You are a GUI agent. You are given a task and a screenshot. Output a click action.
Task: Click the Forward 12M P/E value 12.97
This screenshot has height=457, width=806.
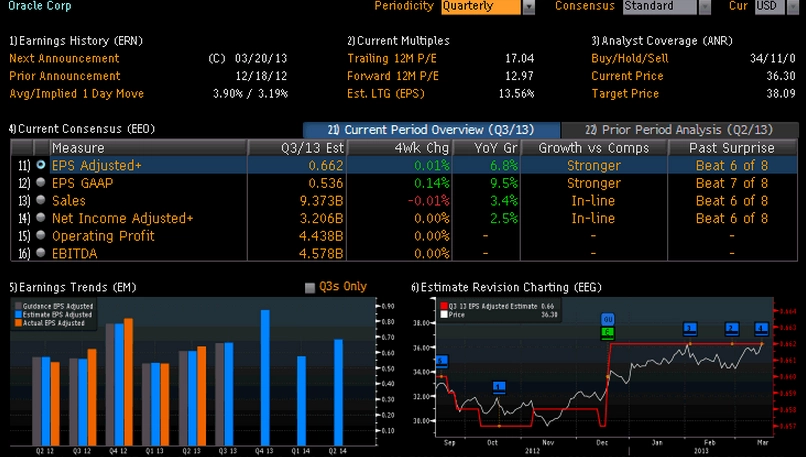pos(520,76)
